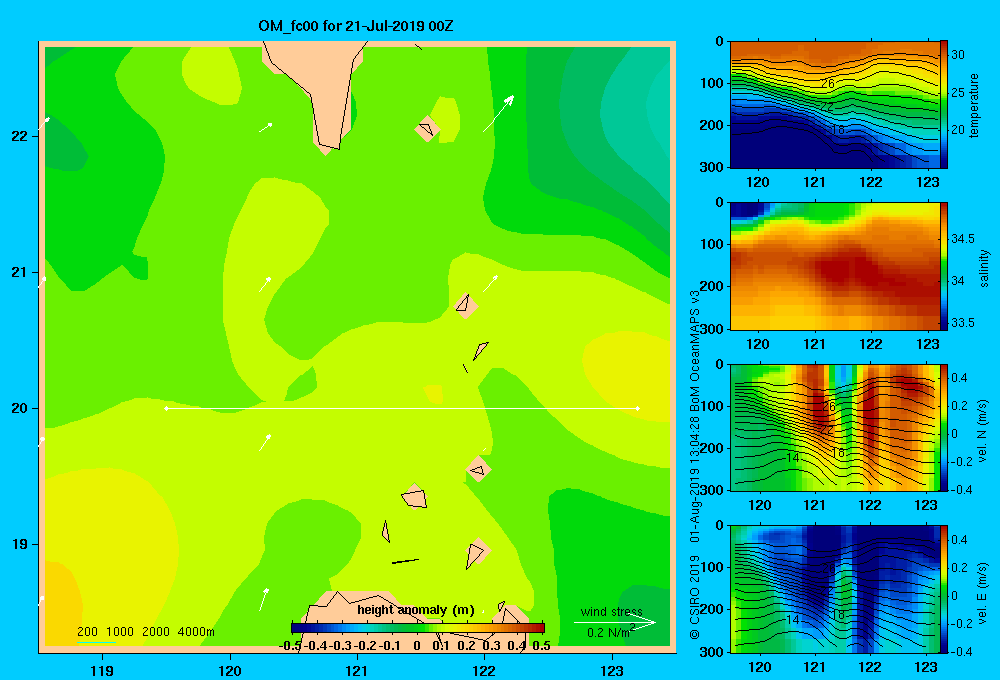Select the temperature color bar
This screenshot has width=1000, height=680.
pyautogui.click(x=944, y=105)
